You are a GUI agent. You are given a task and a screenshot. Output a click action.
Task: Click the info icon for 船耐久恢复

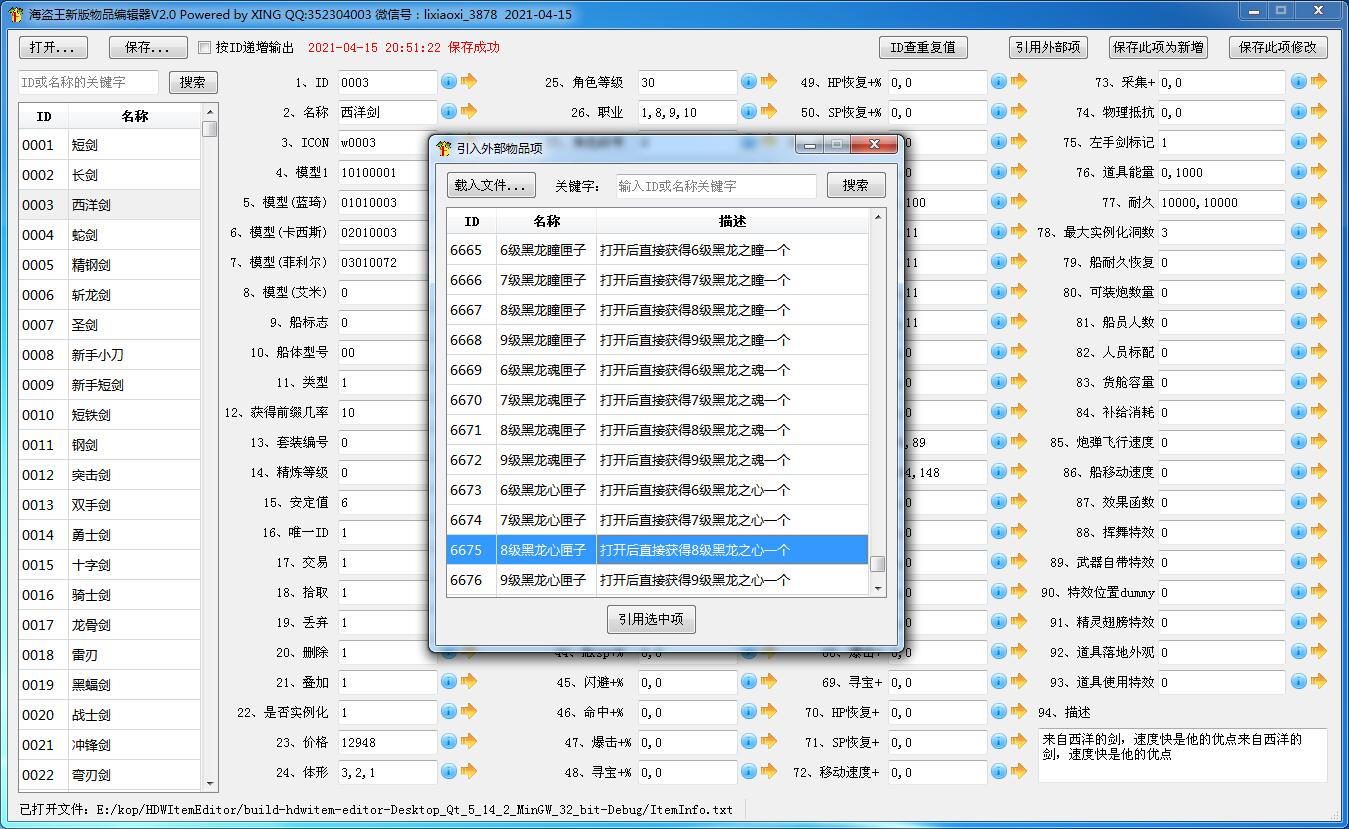click(1299, 262)
